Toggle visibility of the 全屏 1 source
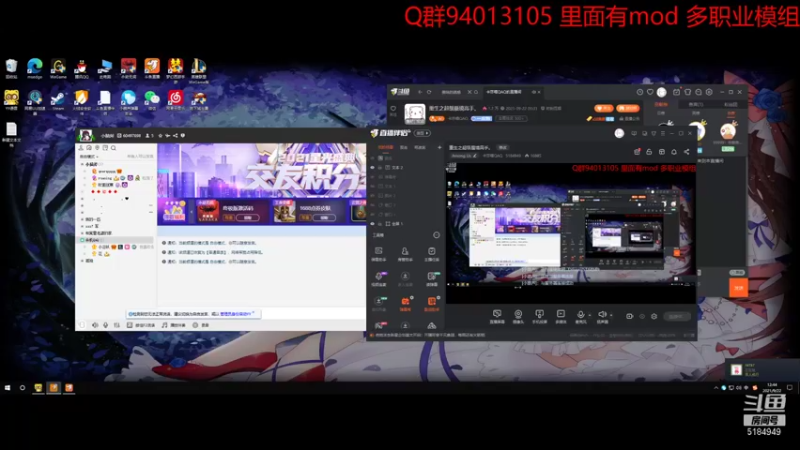This screenshot has height=450, width=800. click(372, 223)
